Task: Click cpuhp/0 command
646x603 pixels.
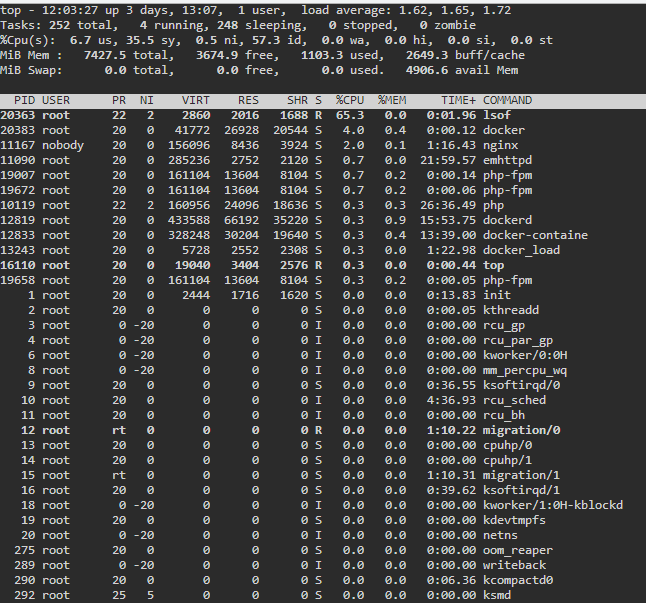Action: (x=507, y=445)
